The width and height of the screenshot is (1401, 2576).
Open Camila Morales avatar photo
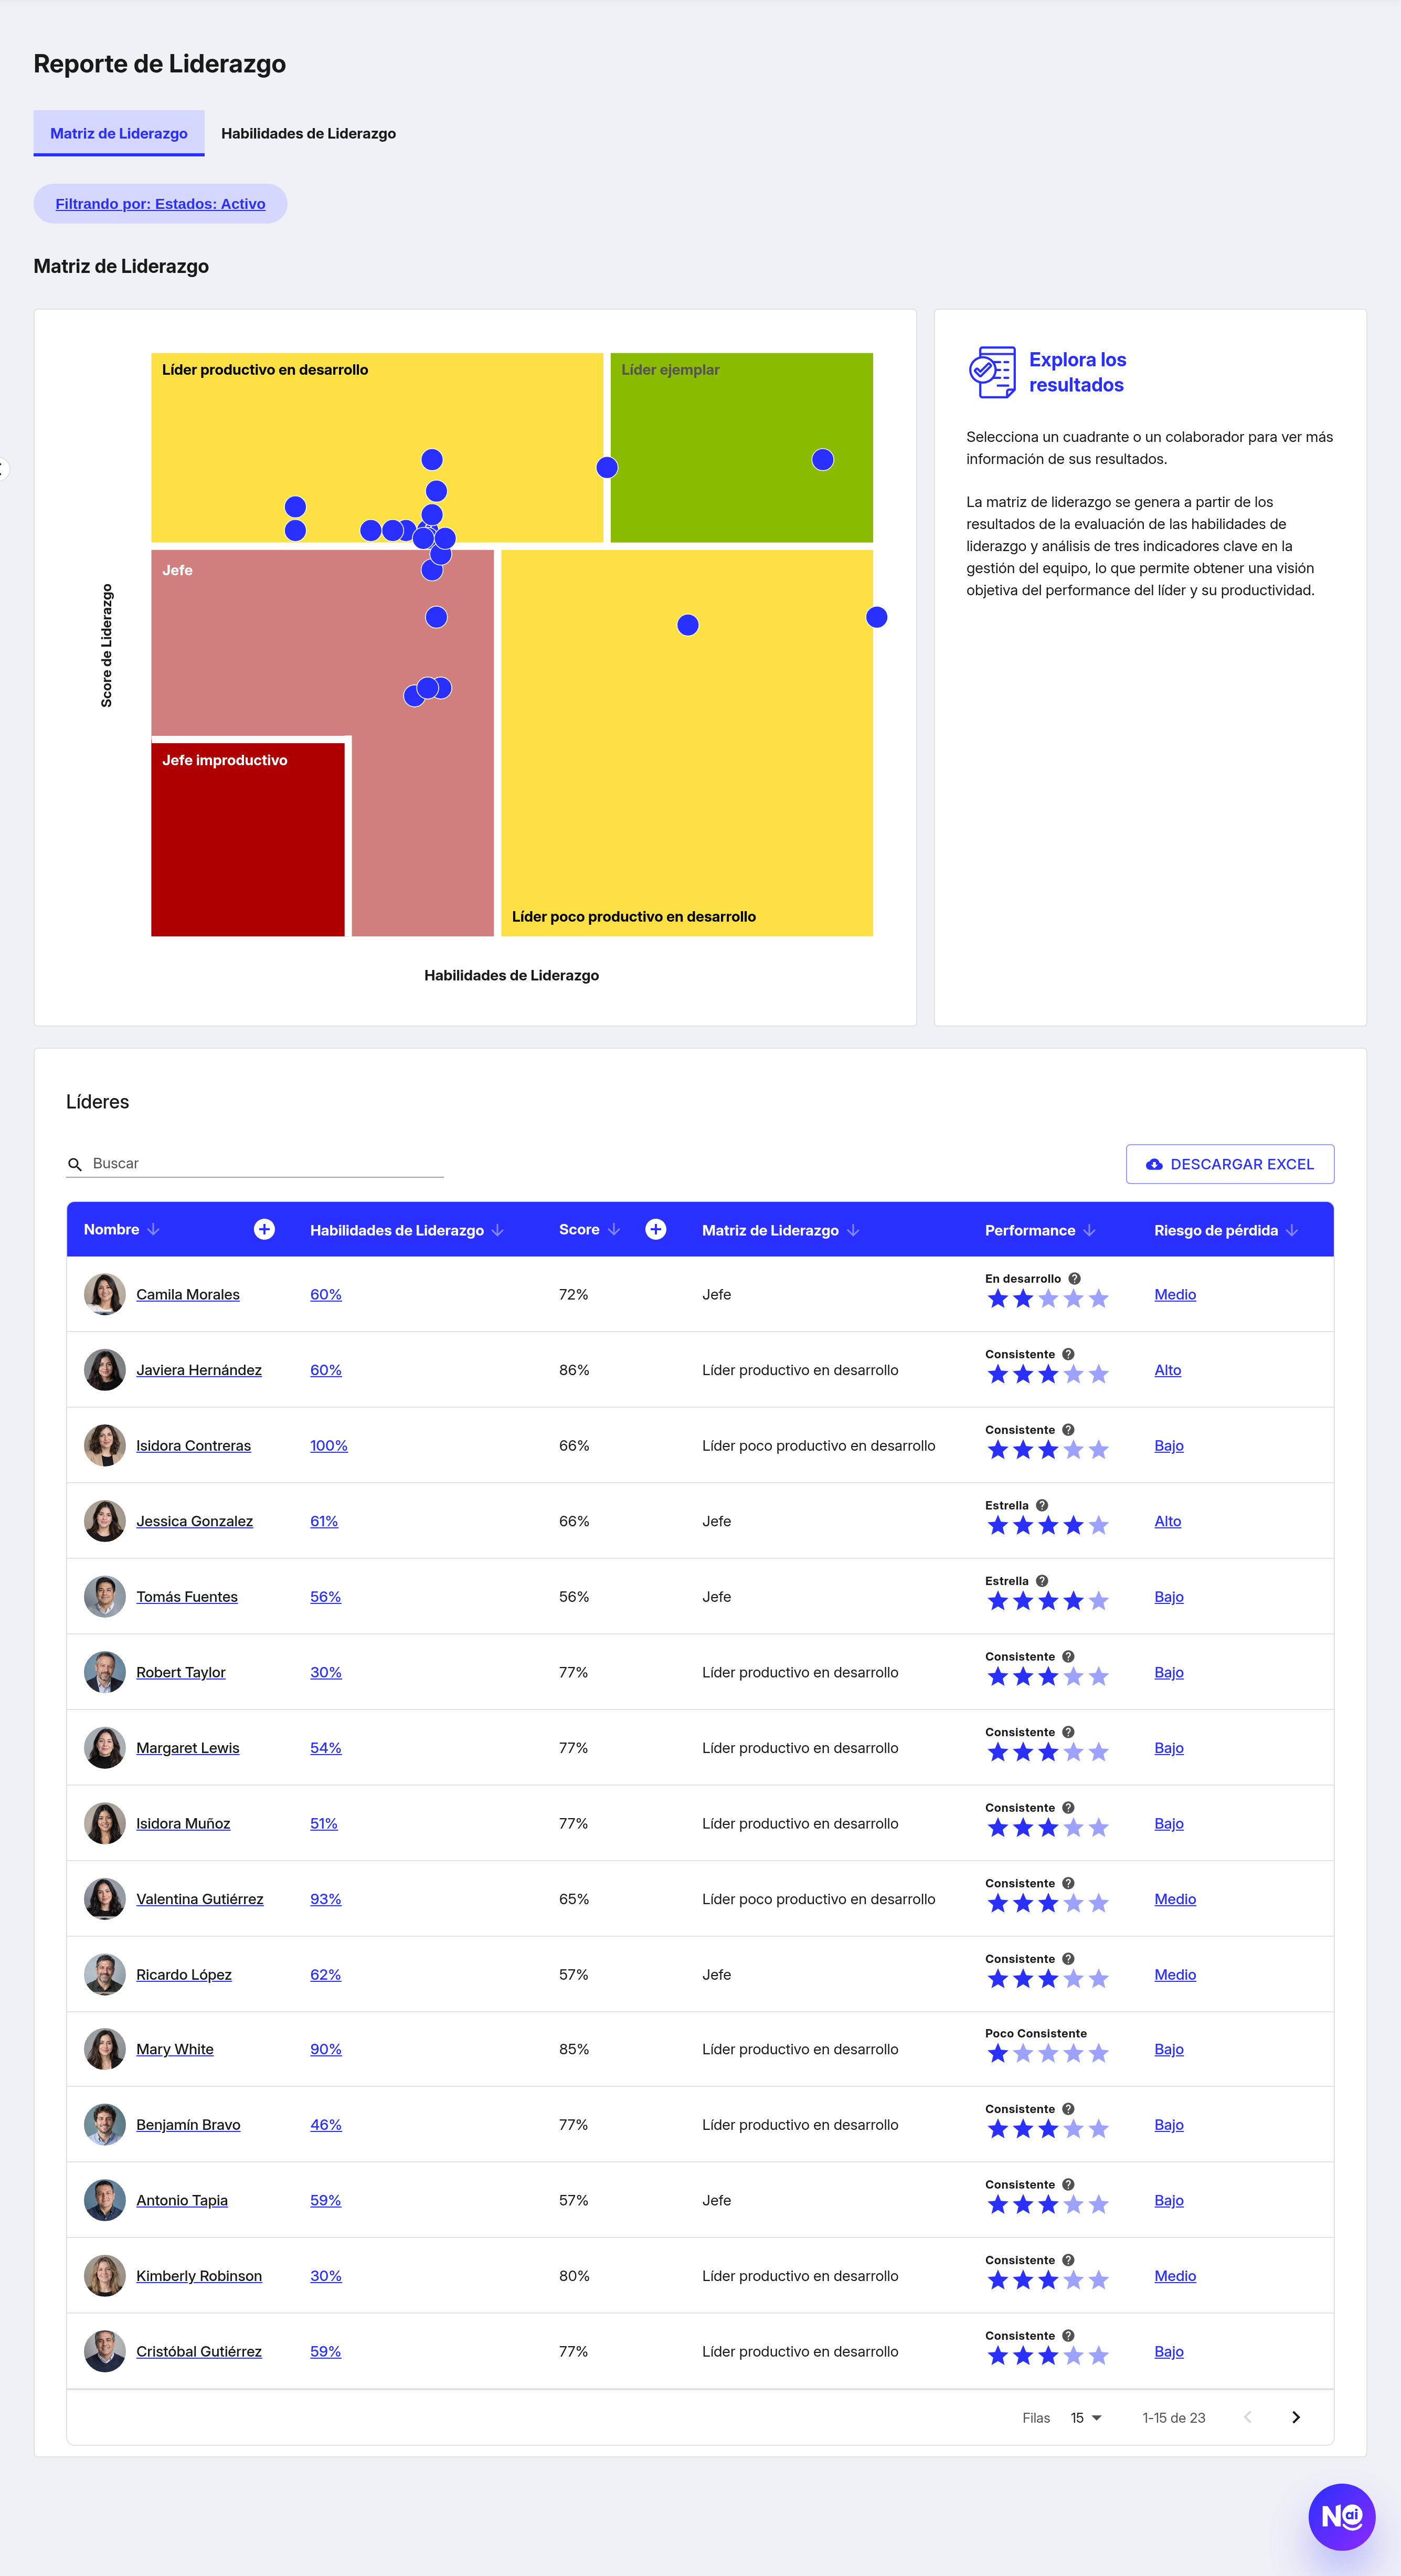pos(105,1294)
